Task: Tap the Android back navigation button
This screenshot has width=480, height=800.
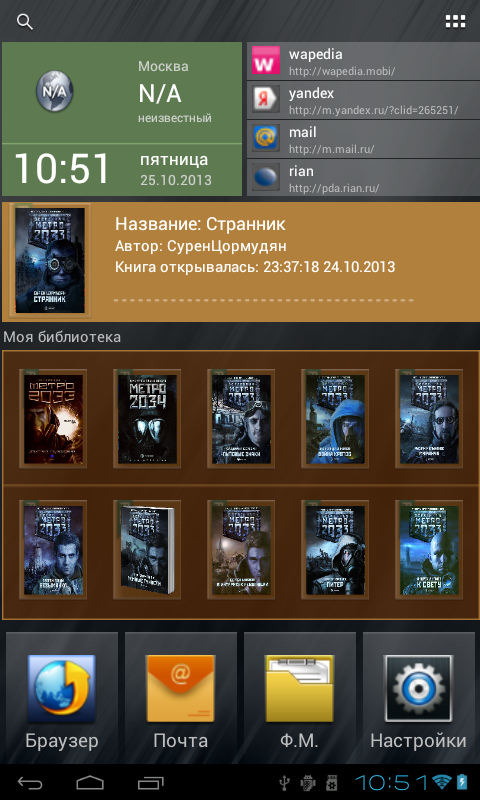Action: tap(32, 782)
